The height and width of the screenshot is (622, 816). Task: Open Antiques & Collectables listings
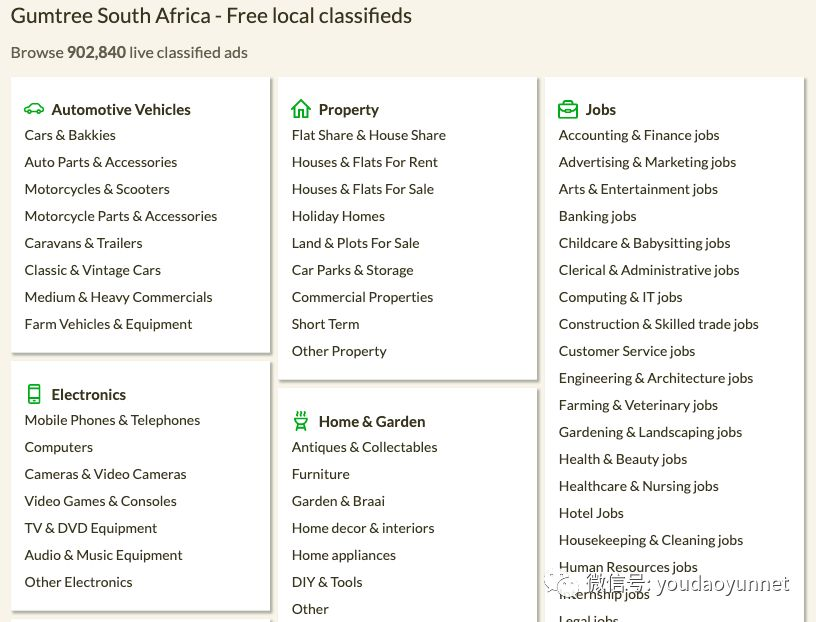364,447
